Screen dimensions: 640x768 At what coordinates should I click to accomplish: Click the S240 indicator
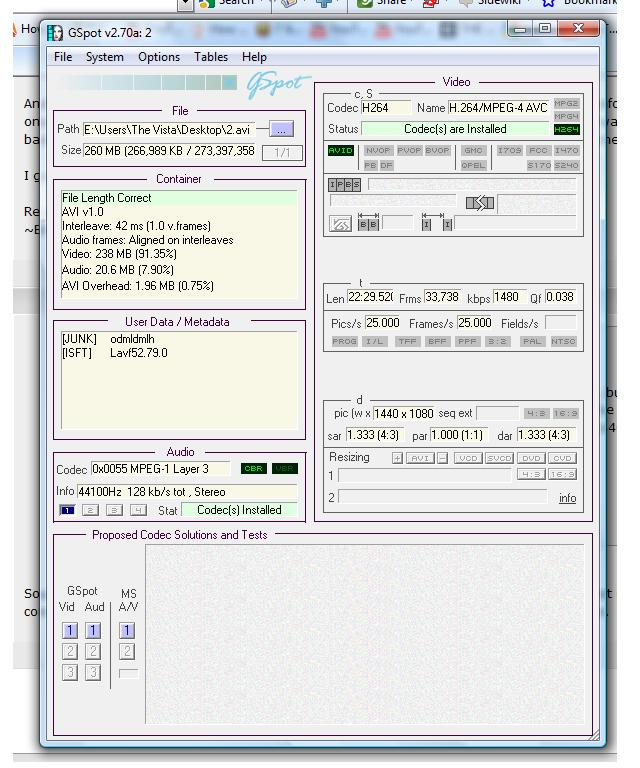tap(567, 165)
